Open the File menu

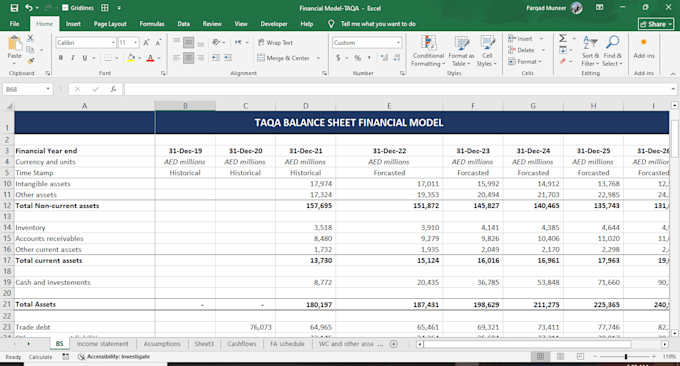click(14, 24)
